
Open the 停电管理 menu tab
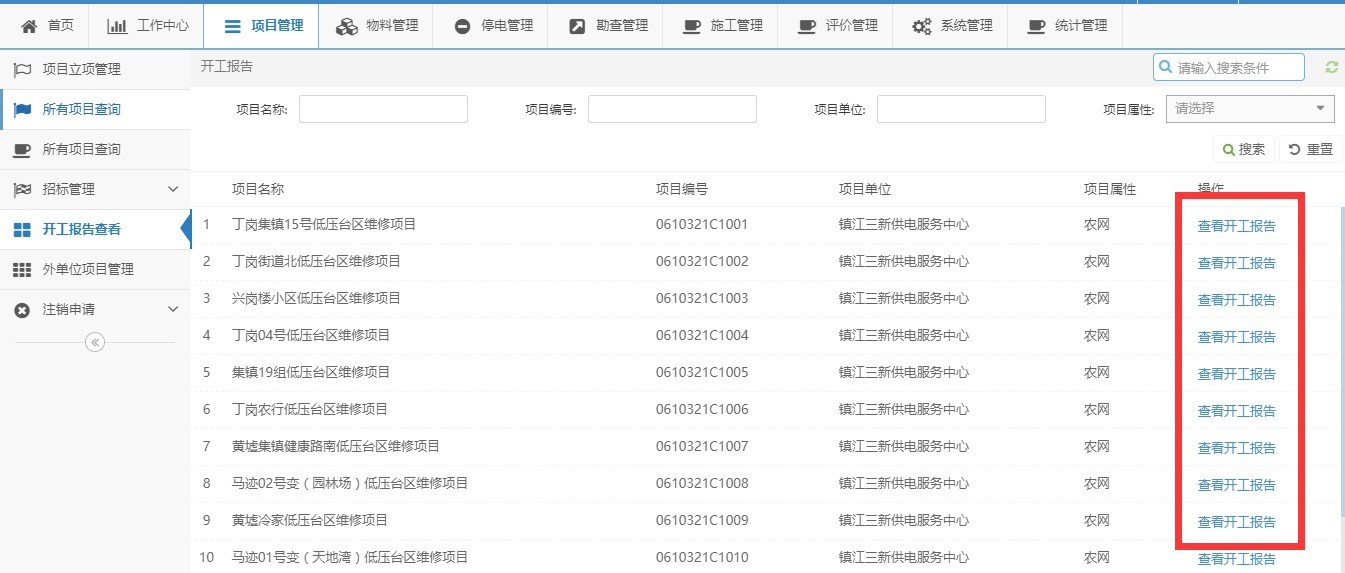pyautogui.click(x=493, y=26)
